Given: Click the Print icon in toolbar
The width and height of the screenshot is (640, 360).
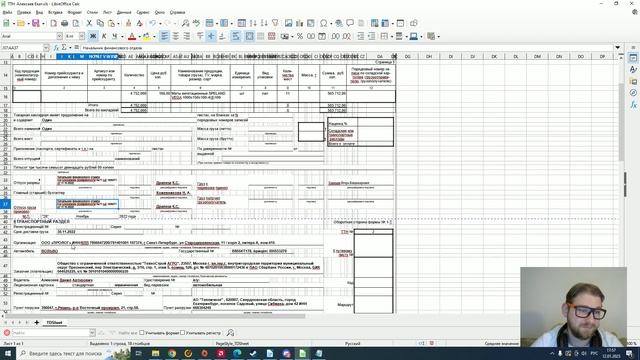Looking at the screenshot, I should tap(64, 23).
